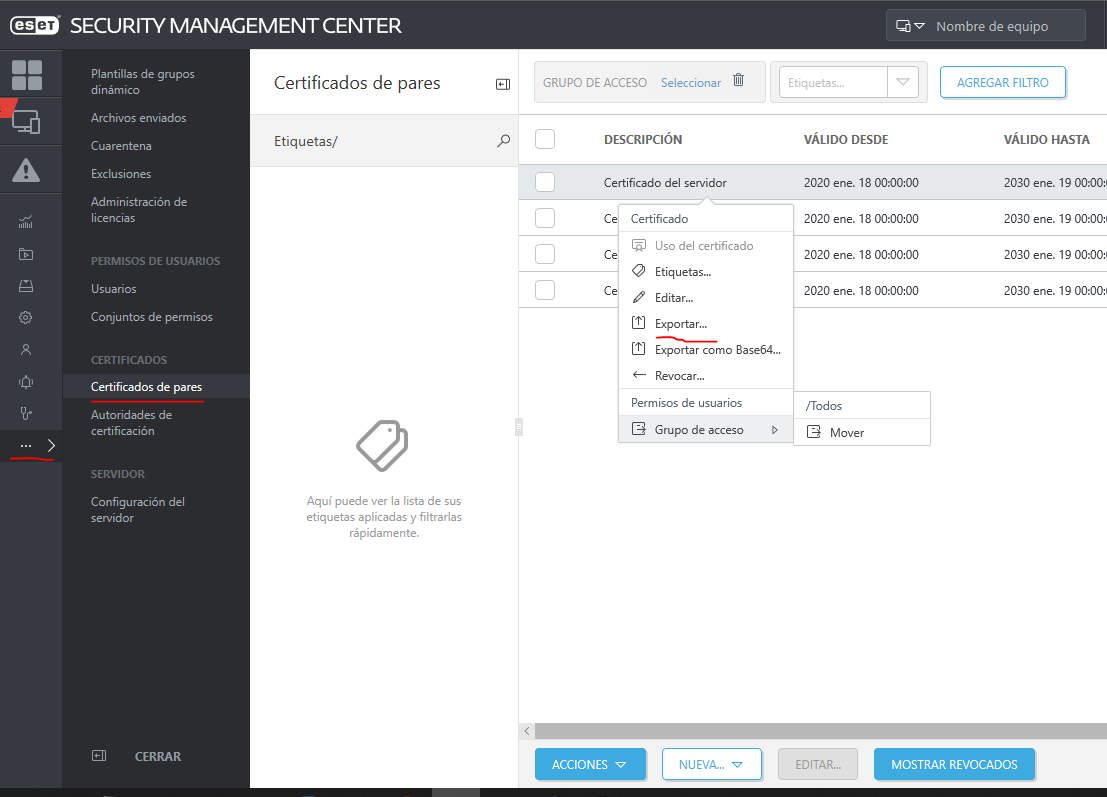Image resolution: width=1107 pixels, height=797 pixels.
Task: Click the EDITAR... button at bottom
Action: 818,765
